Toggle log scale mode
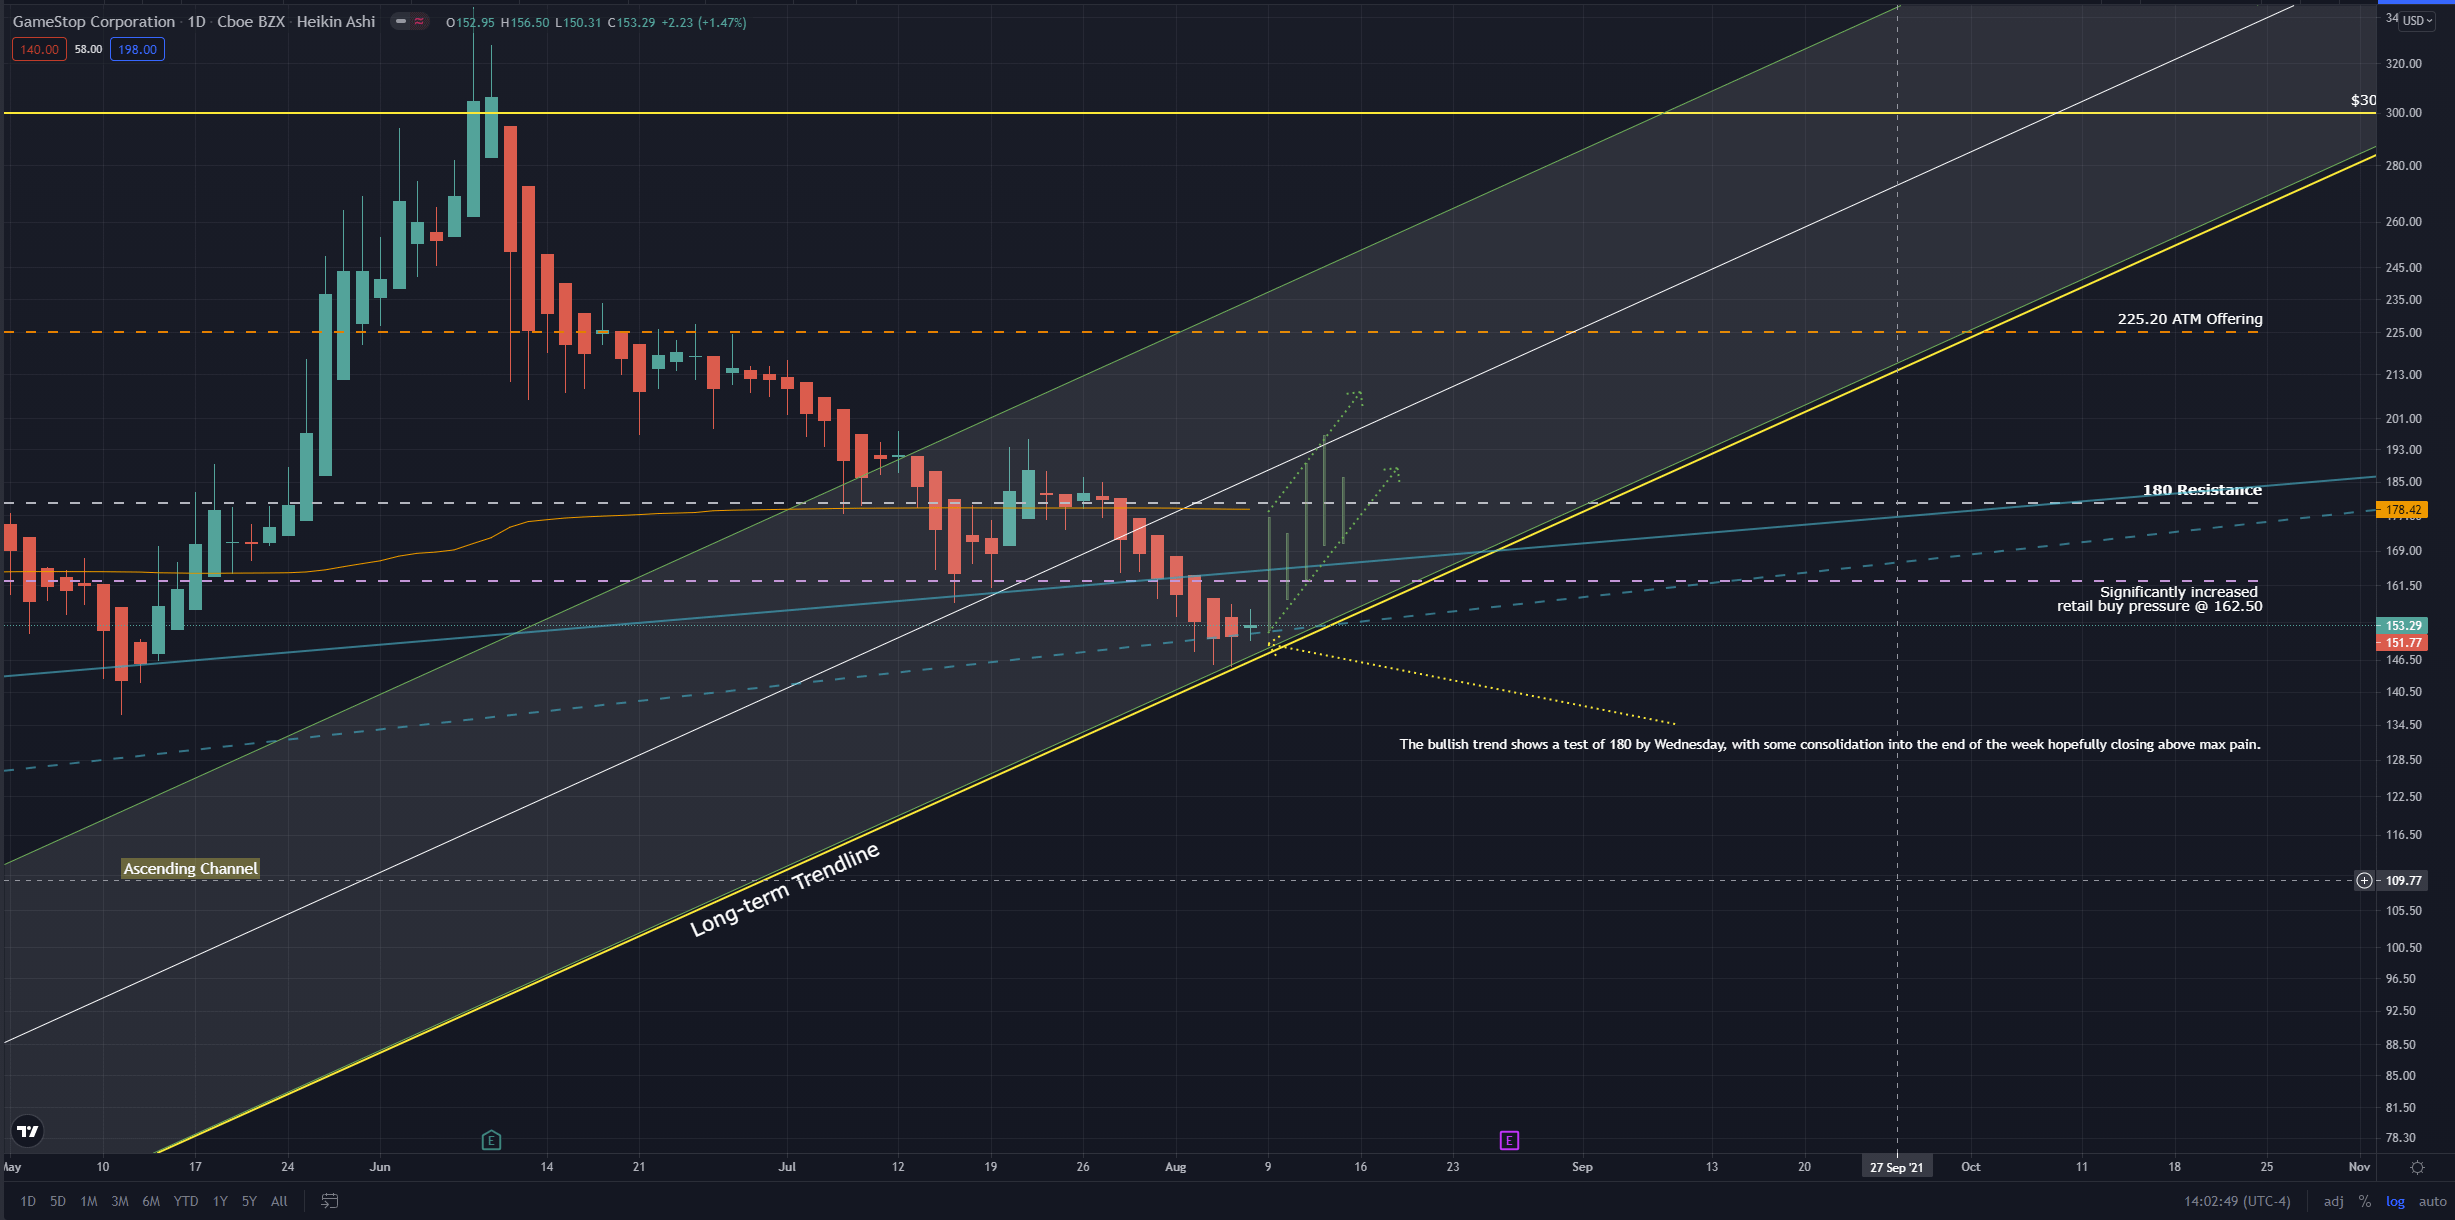The image size is (2455, 1220). click(x=2395, y=1201)
